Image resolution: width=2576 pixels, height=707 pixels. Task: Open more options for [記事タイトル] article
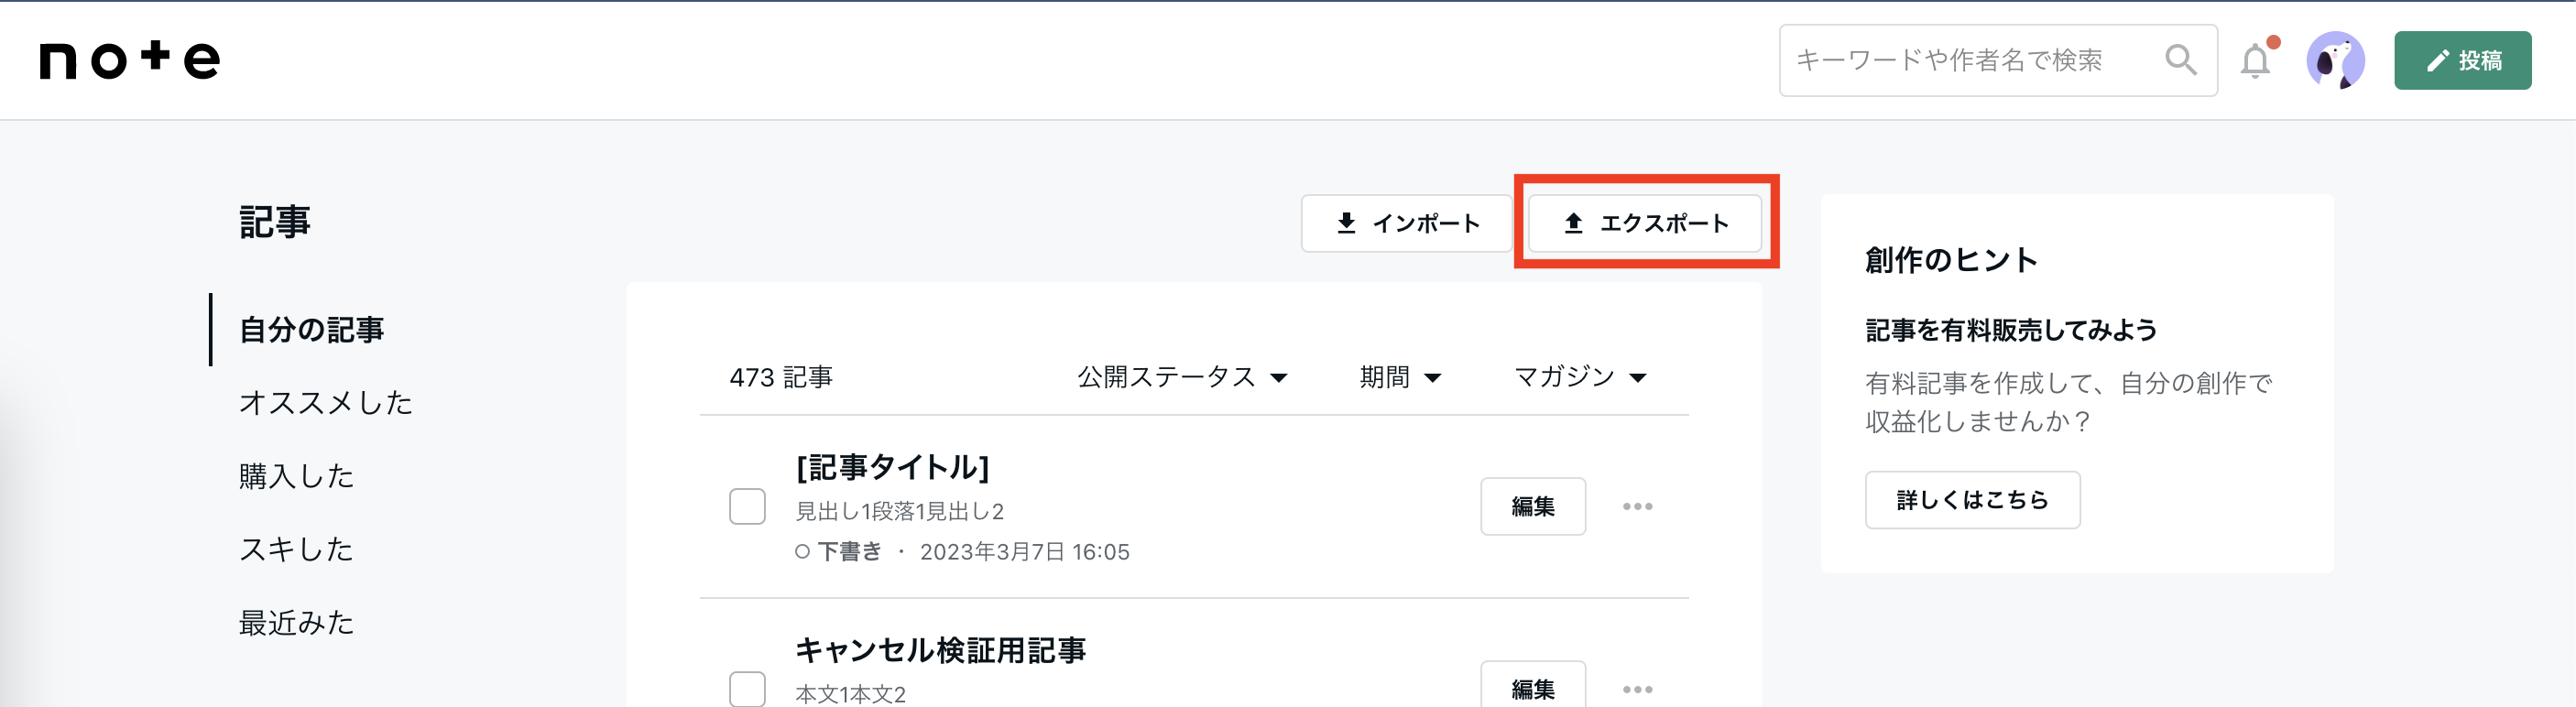click(x=1637, y=506)
